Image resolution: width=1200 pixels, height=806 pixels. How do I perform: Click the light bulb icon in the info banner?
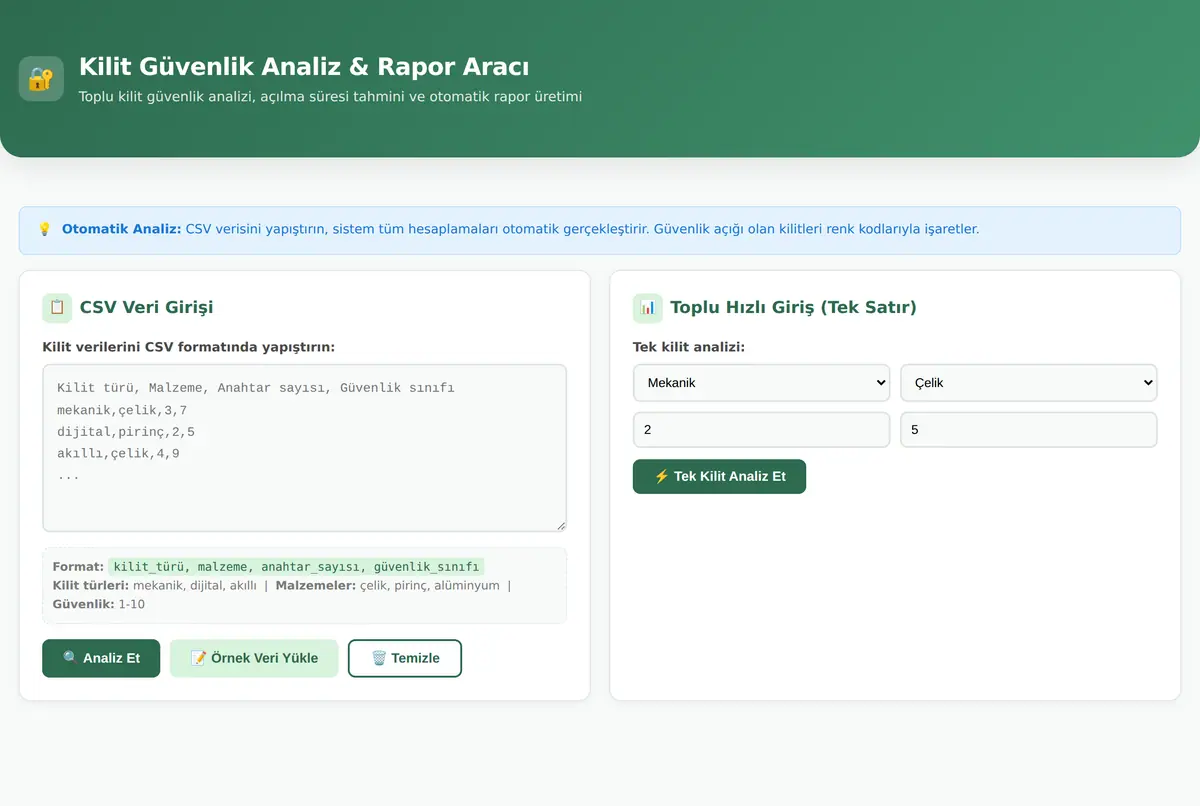pos(44,229)
